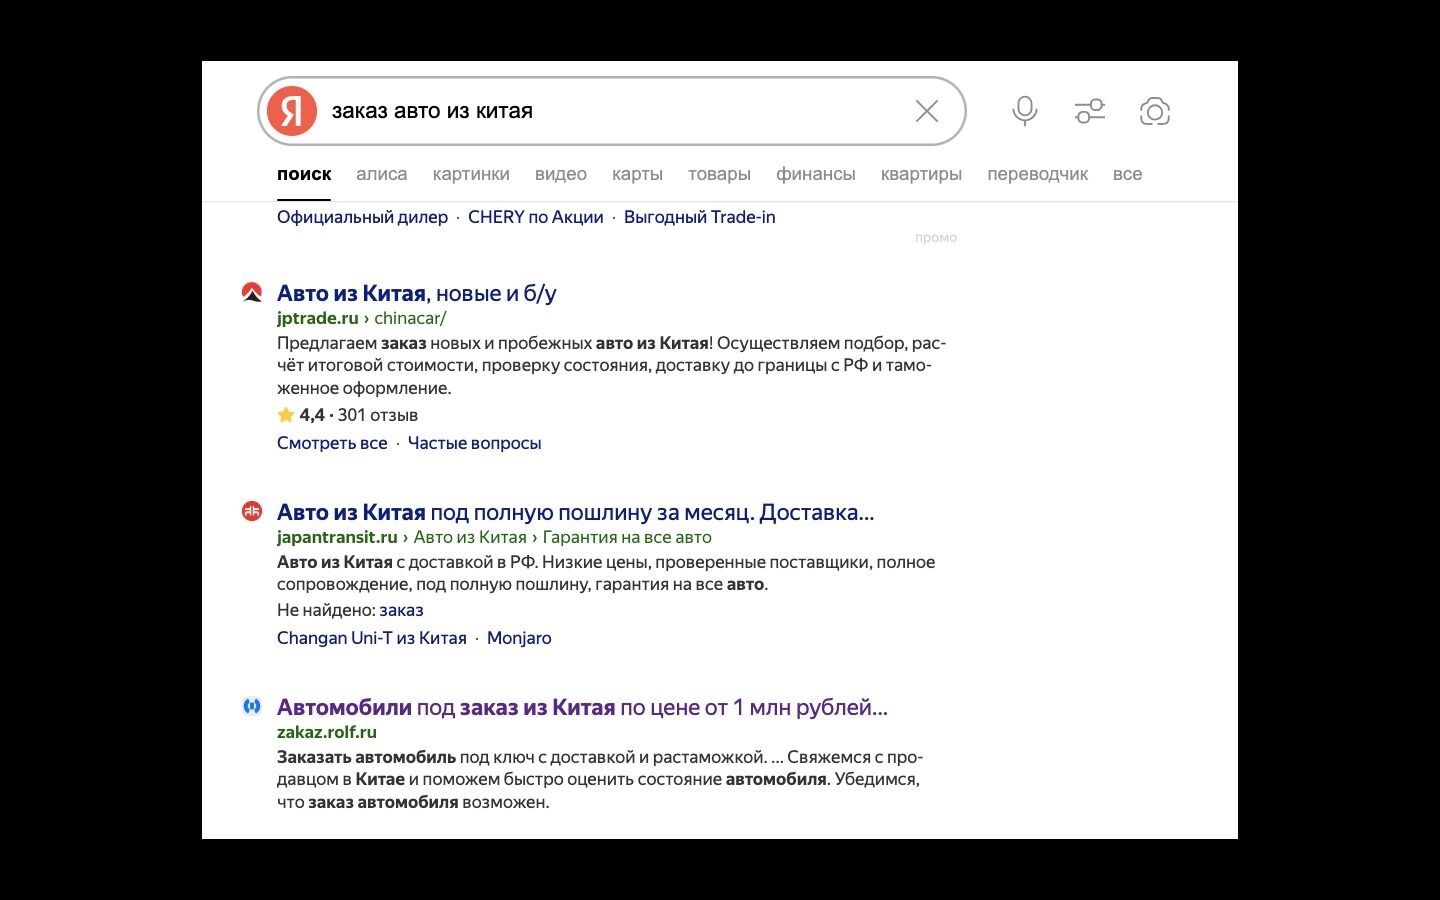This screenshot has width=1440, height=900.
Task: Click the 'заказ' not-found word link
Action: click(x=402, y=610)
